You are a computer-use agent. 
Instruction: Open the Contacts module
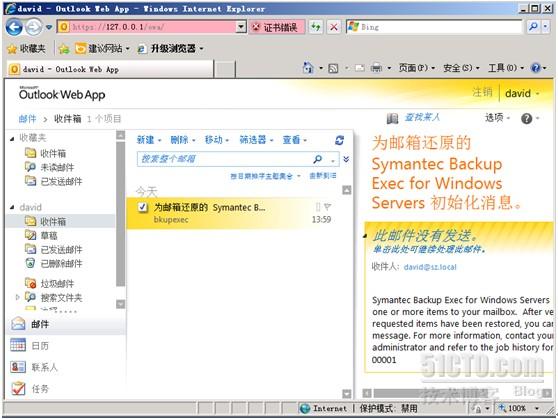coord(66,367)
